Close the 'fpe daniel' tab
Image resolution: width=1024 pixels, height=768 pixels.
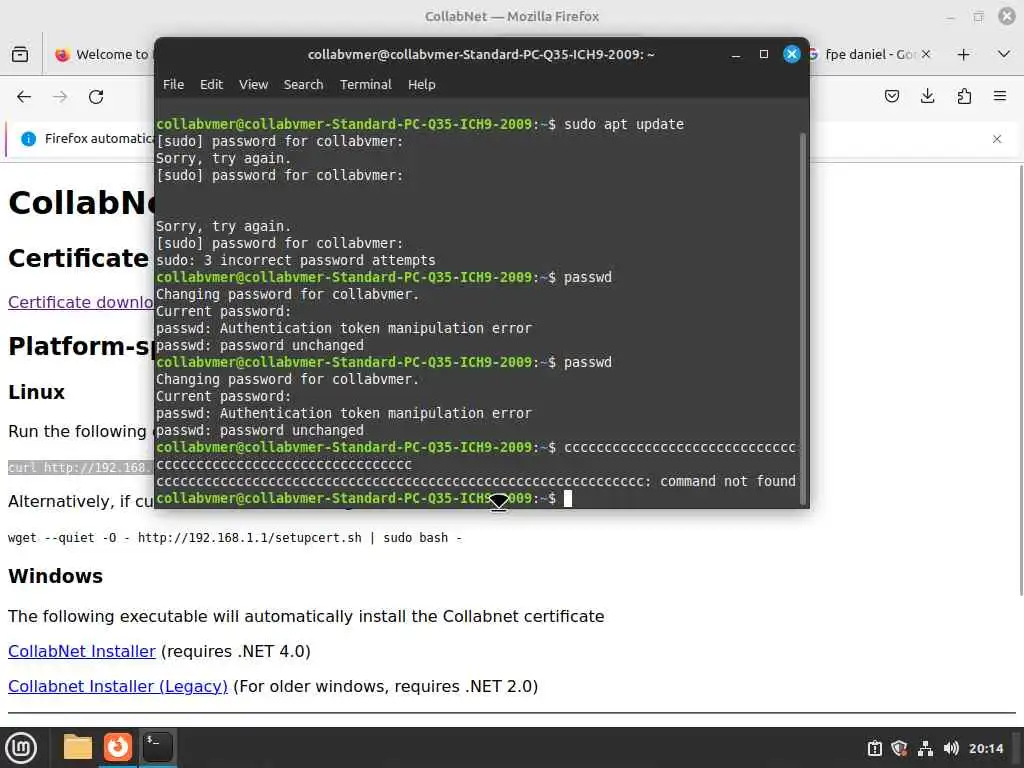925,54
